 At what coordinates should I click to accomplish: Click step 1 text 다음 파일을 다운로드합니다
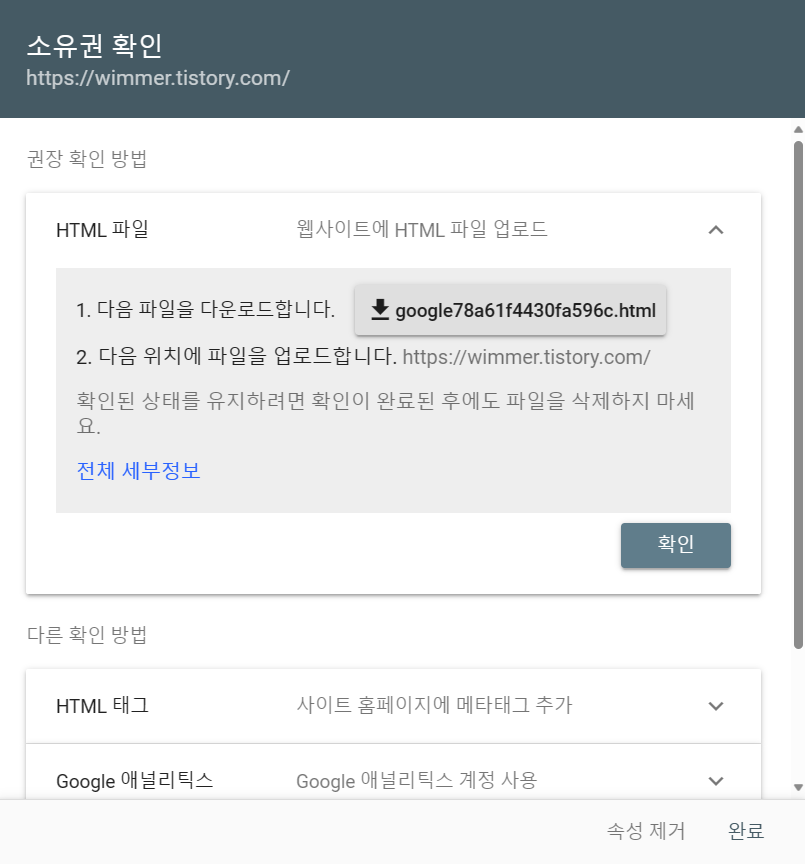pyautogui.click(x=206, y=309)
